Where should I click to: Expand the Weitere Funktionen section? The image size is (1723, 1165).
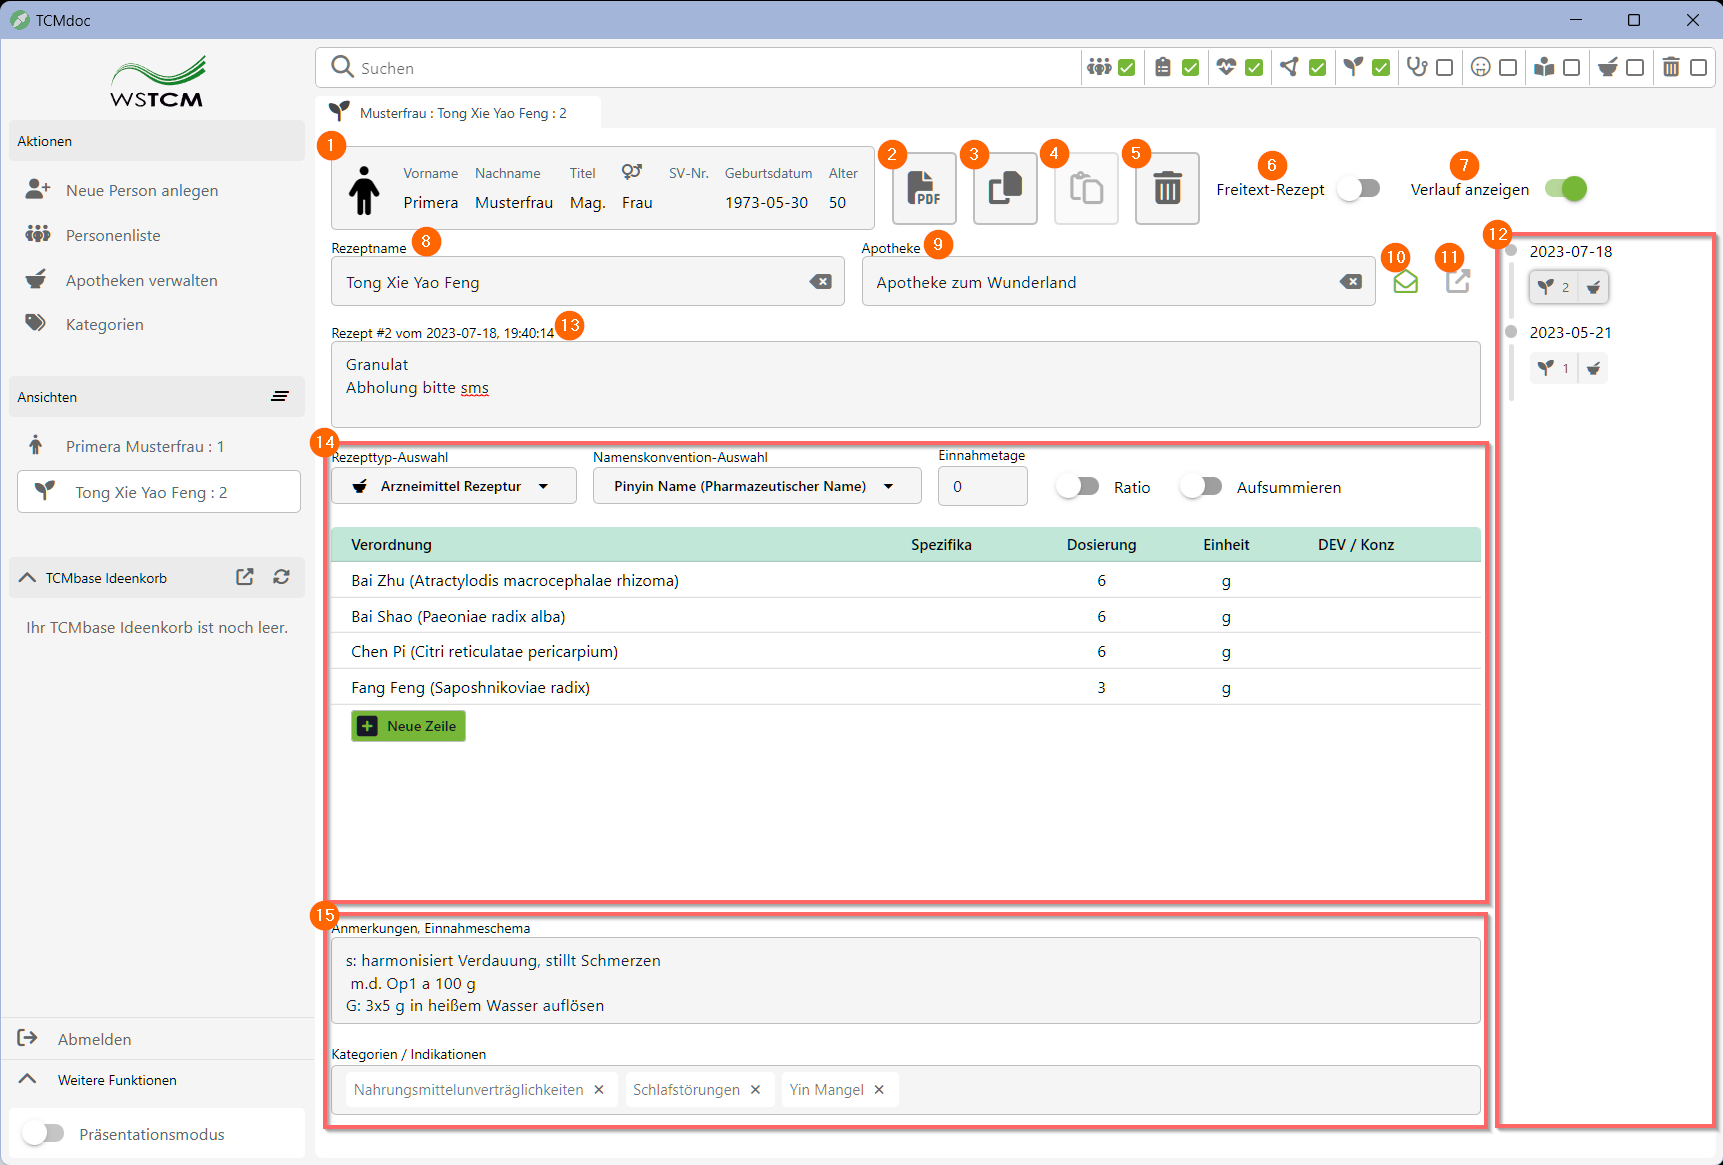[116, 1080]
